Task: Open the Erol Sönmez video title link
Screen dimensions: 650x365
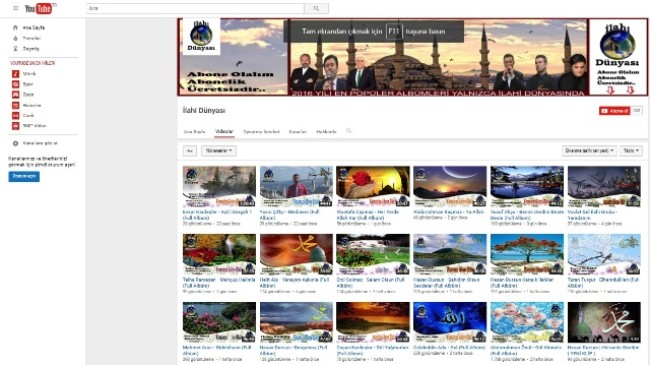Action: [x=370, y=282]
